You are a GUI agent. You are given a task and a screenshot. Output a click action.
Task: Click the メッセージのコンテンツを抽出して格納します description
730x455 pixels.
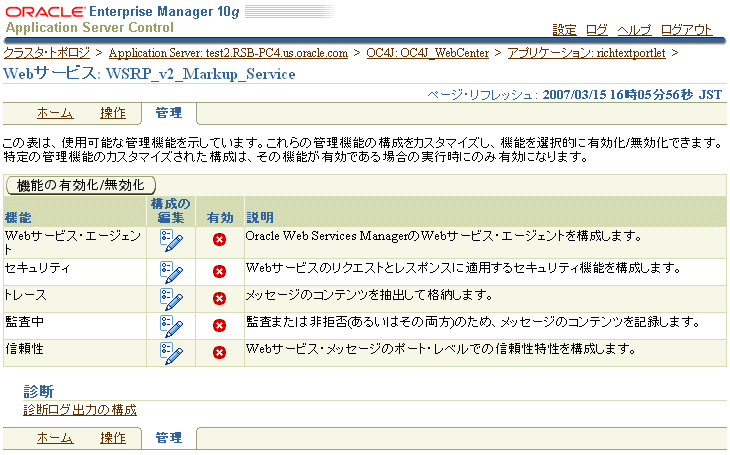point(369,295)
